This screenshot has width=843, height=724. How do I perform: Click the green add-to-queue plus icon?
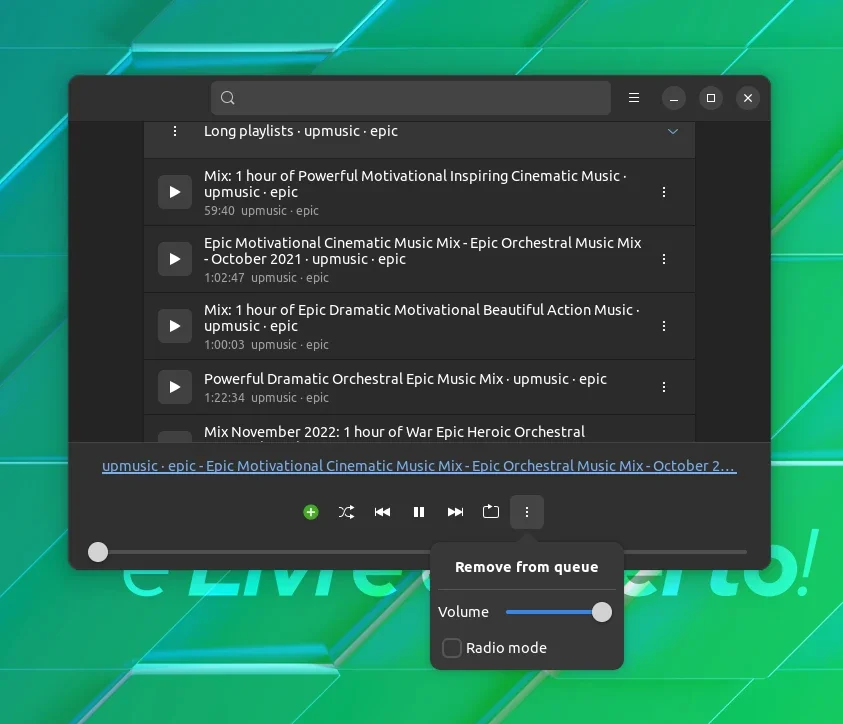(311, 512)
